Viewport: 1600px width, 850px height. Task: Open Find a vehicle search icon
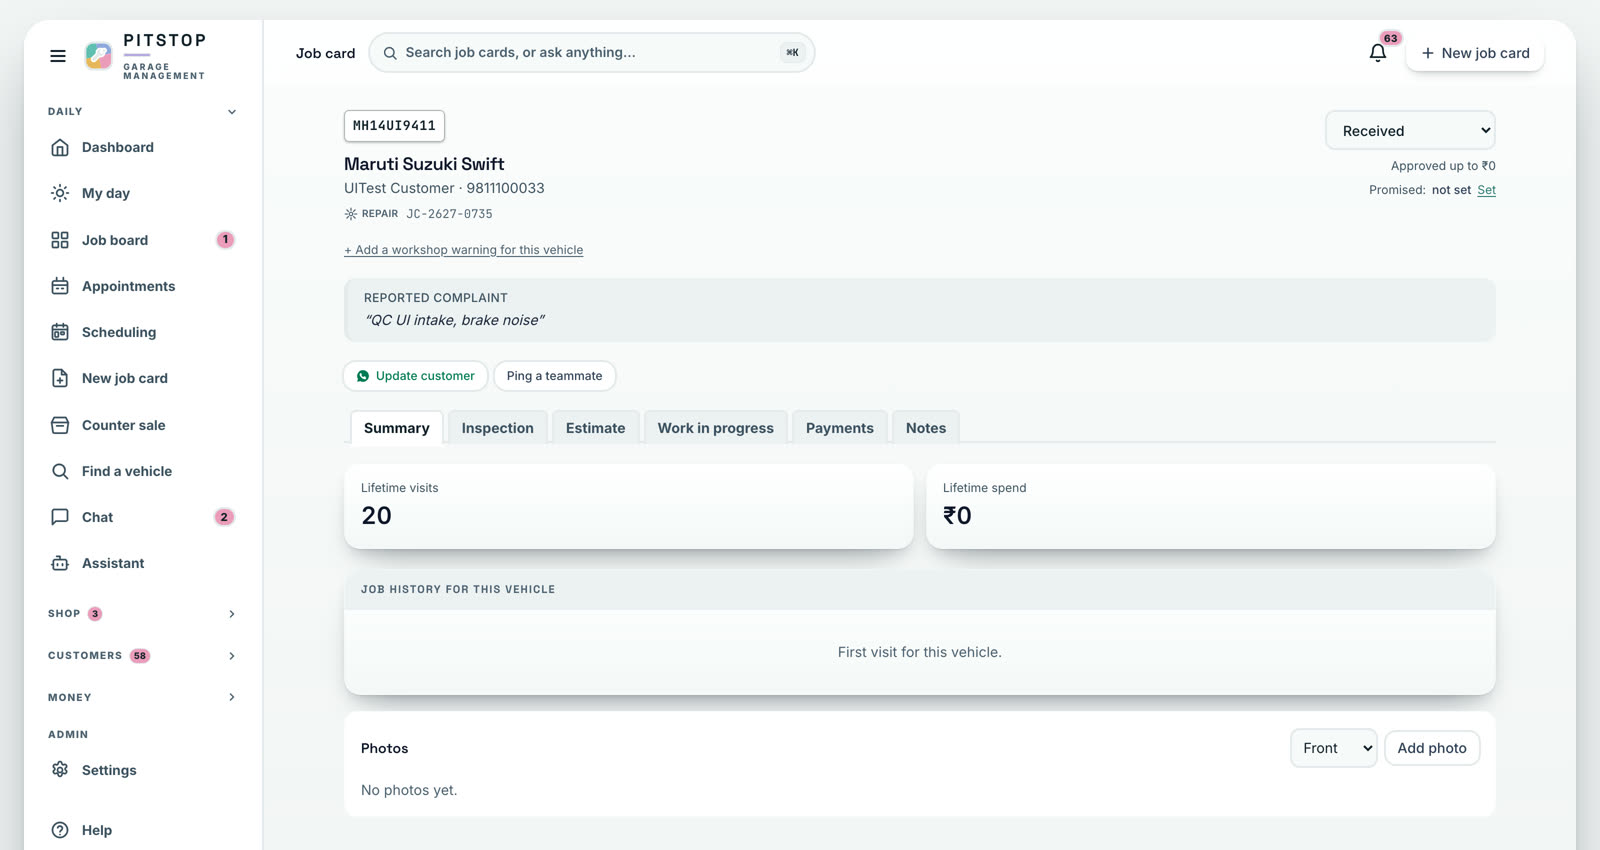click(60, 471)
